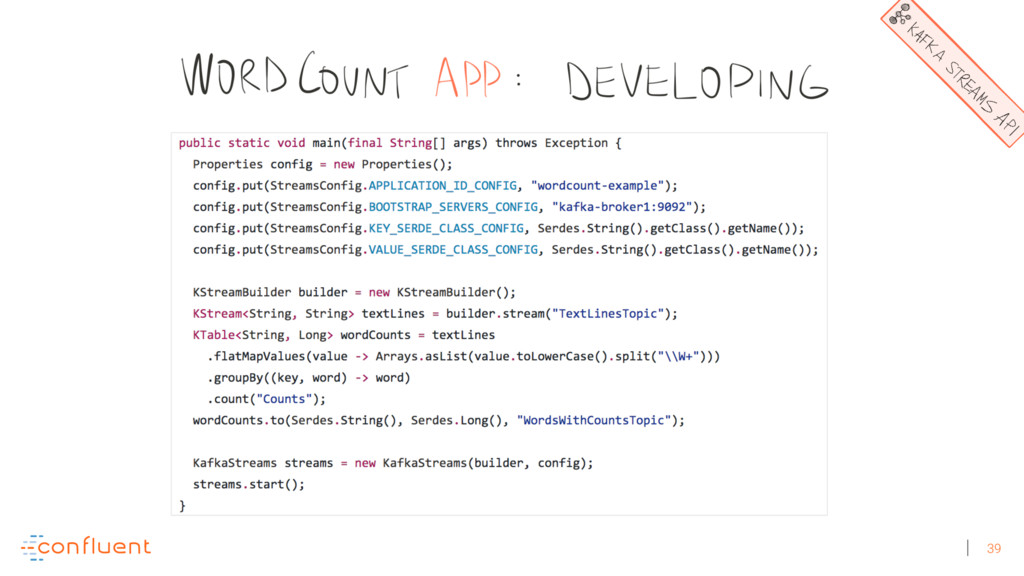This screenshot has height=576, width=1024.
Task: Click "KStreamBuilder builder" declaration line
Action: (x=354, y=293)
